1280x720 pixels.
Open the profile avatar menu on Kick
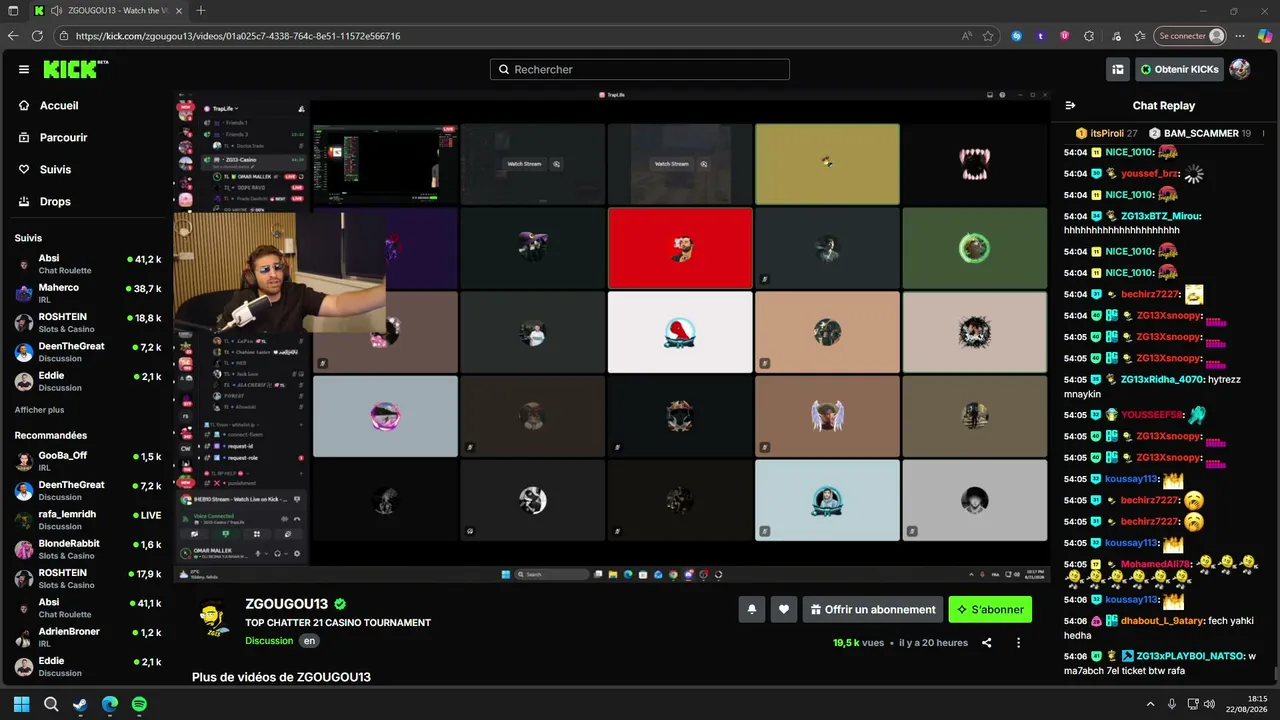tap(1240, 69)
